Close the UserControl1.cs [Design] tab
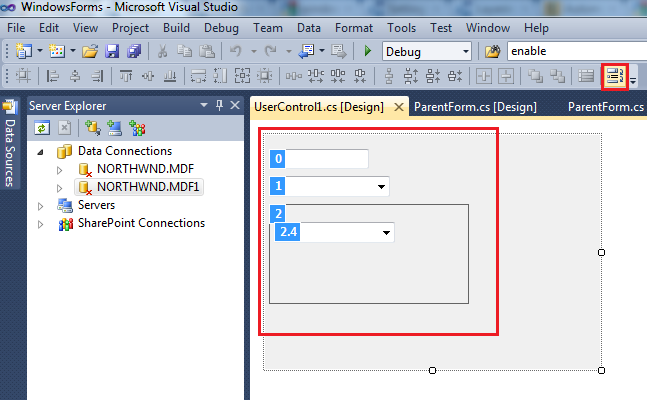 [x=399, y=107]
